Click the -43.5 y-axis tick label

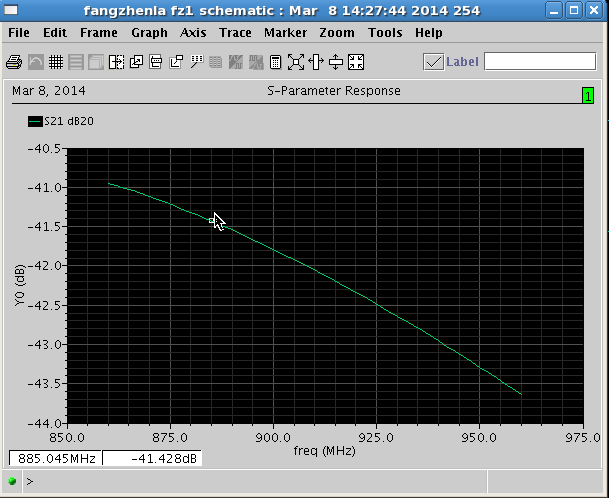[x=44, y=384]
